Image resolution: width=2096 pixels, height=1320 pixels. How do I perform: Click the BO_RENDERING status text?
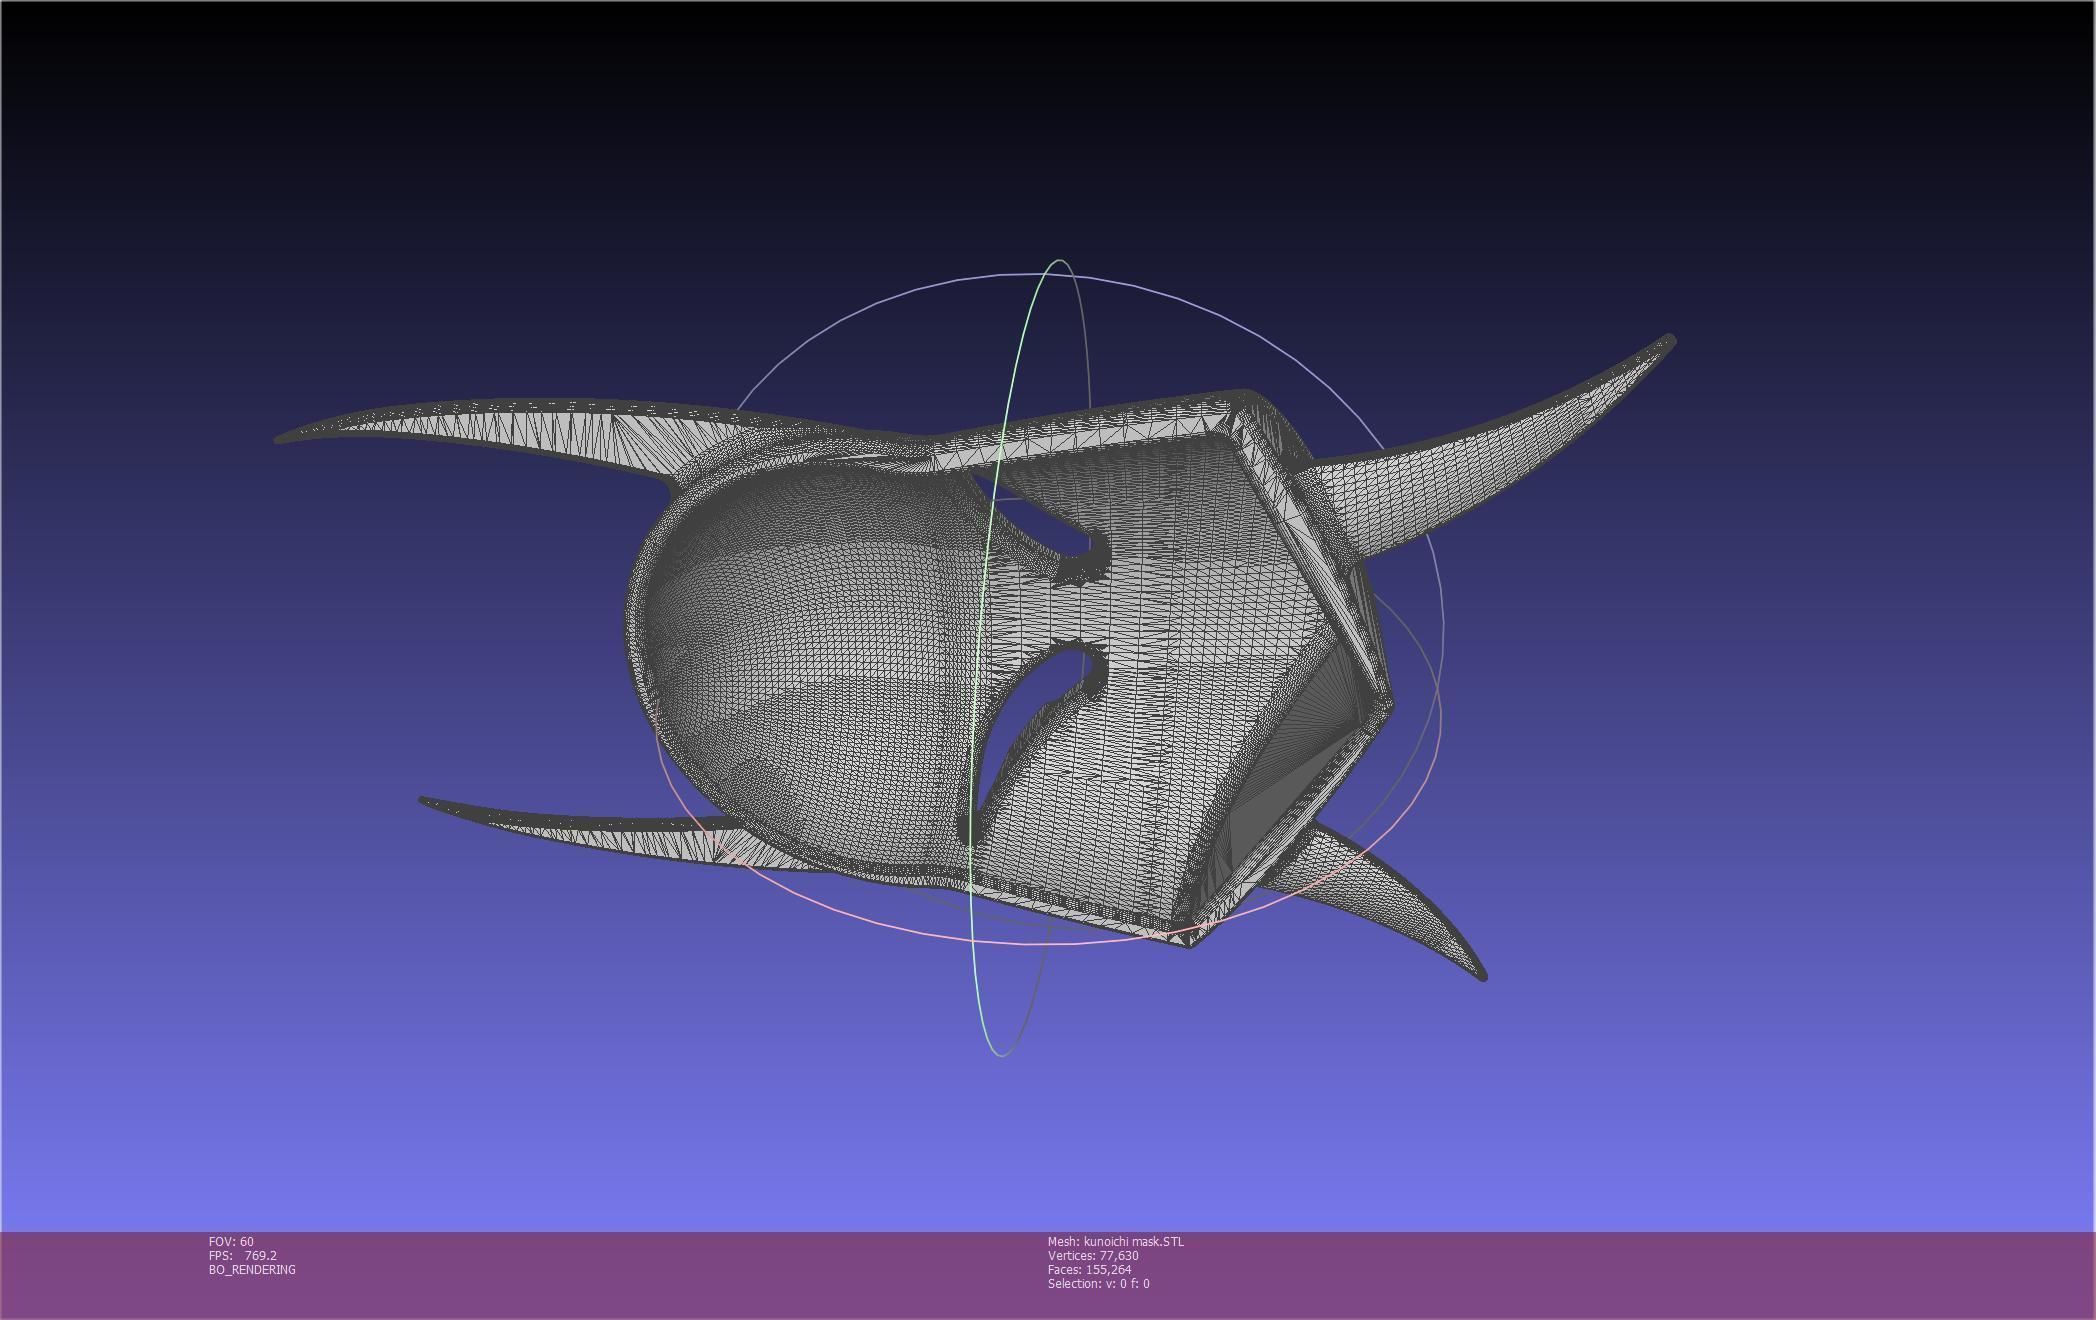[252, 1270]
